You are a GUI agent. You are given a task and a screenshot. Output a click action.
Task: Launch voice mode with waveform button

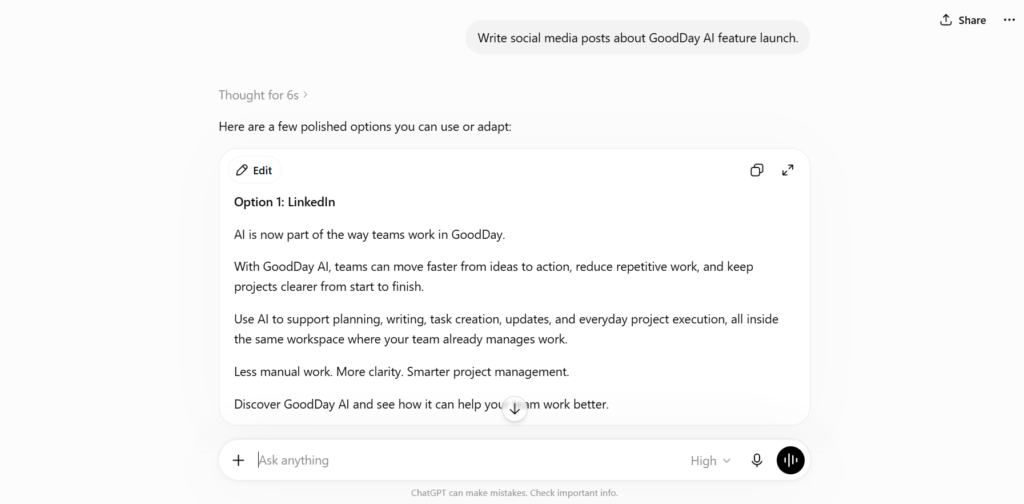(790, 460)
